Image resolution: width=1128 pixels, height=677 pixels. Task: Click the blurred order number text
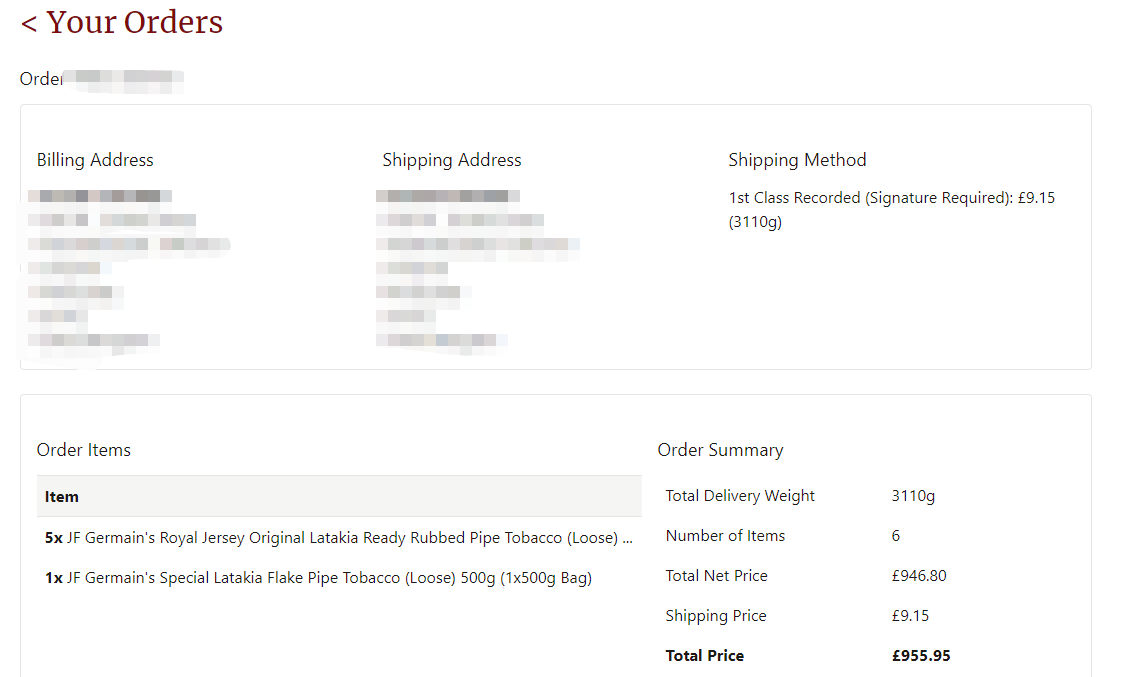(124, 79)
